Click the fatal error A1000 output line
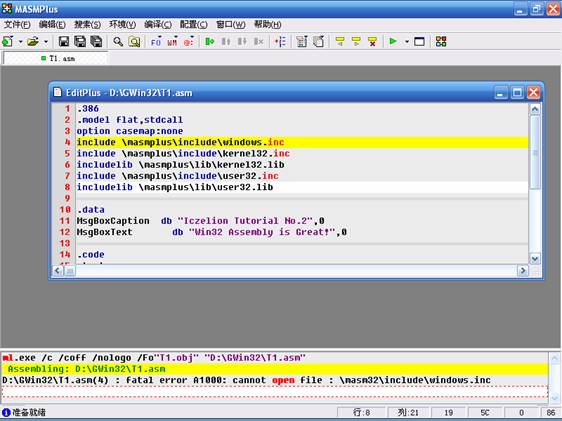 246,380
